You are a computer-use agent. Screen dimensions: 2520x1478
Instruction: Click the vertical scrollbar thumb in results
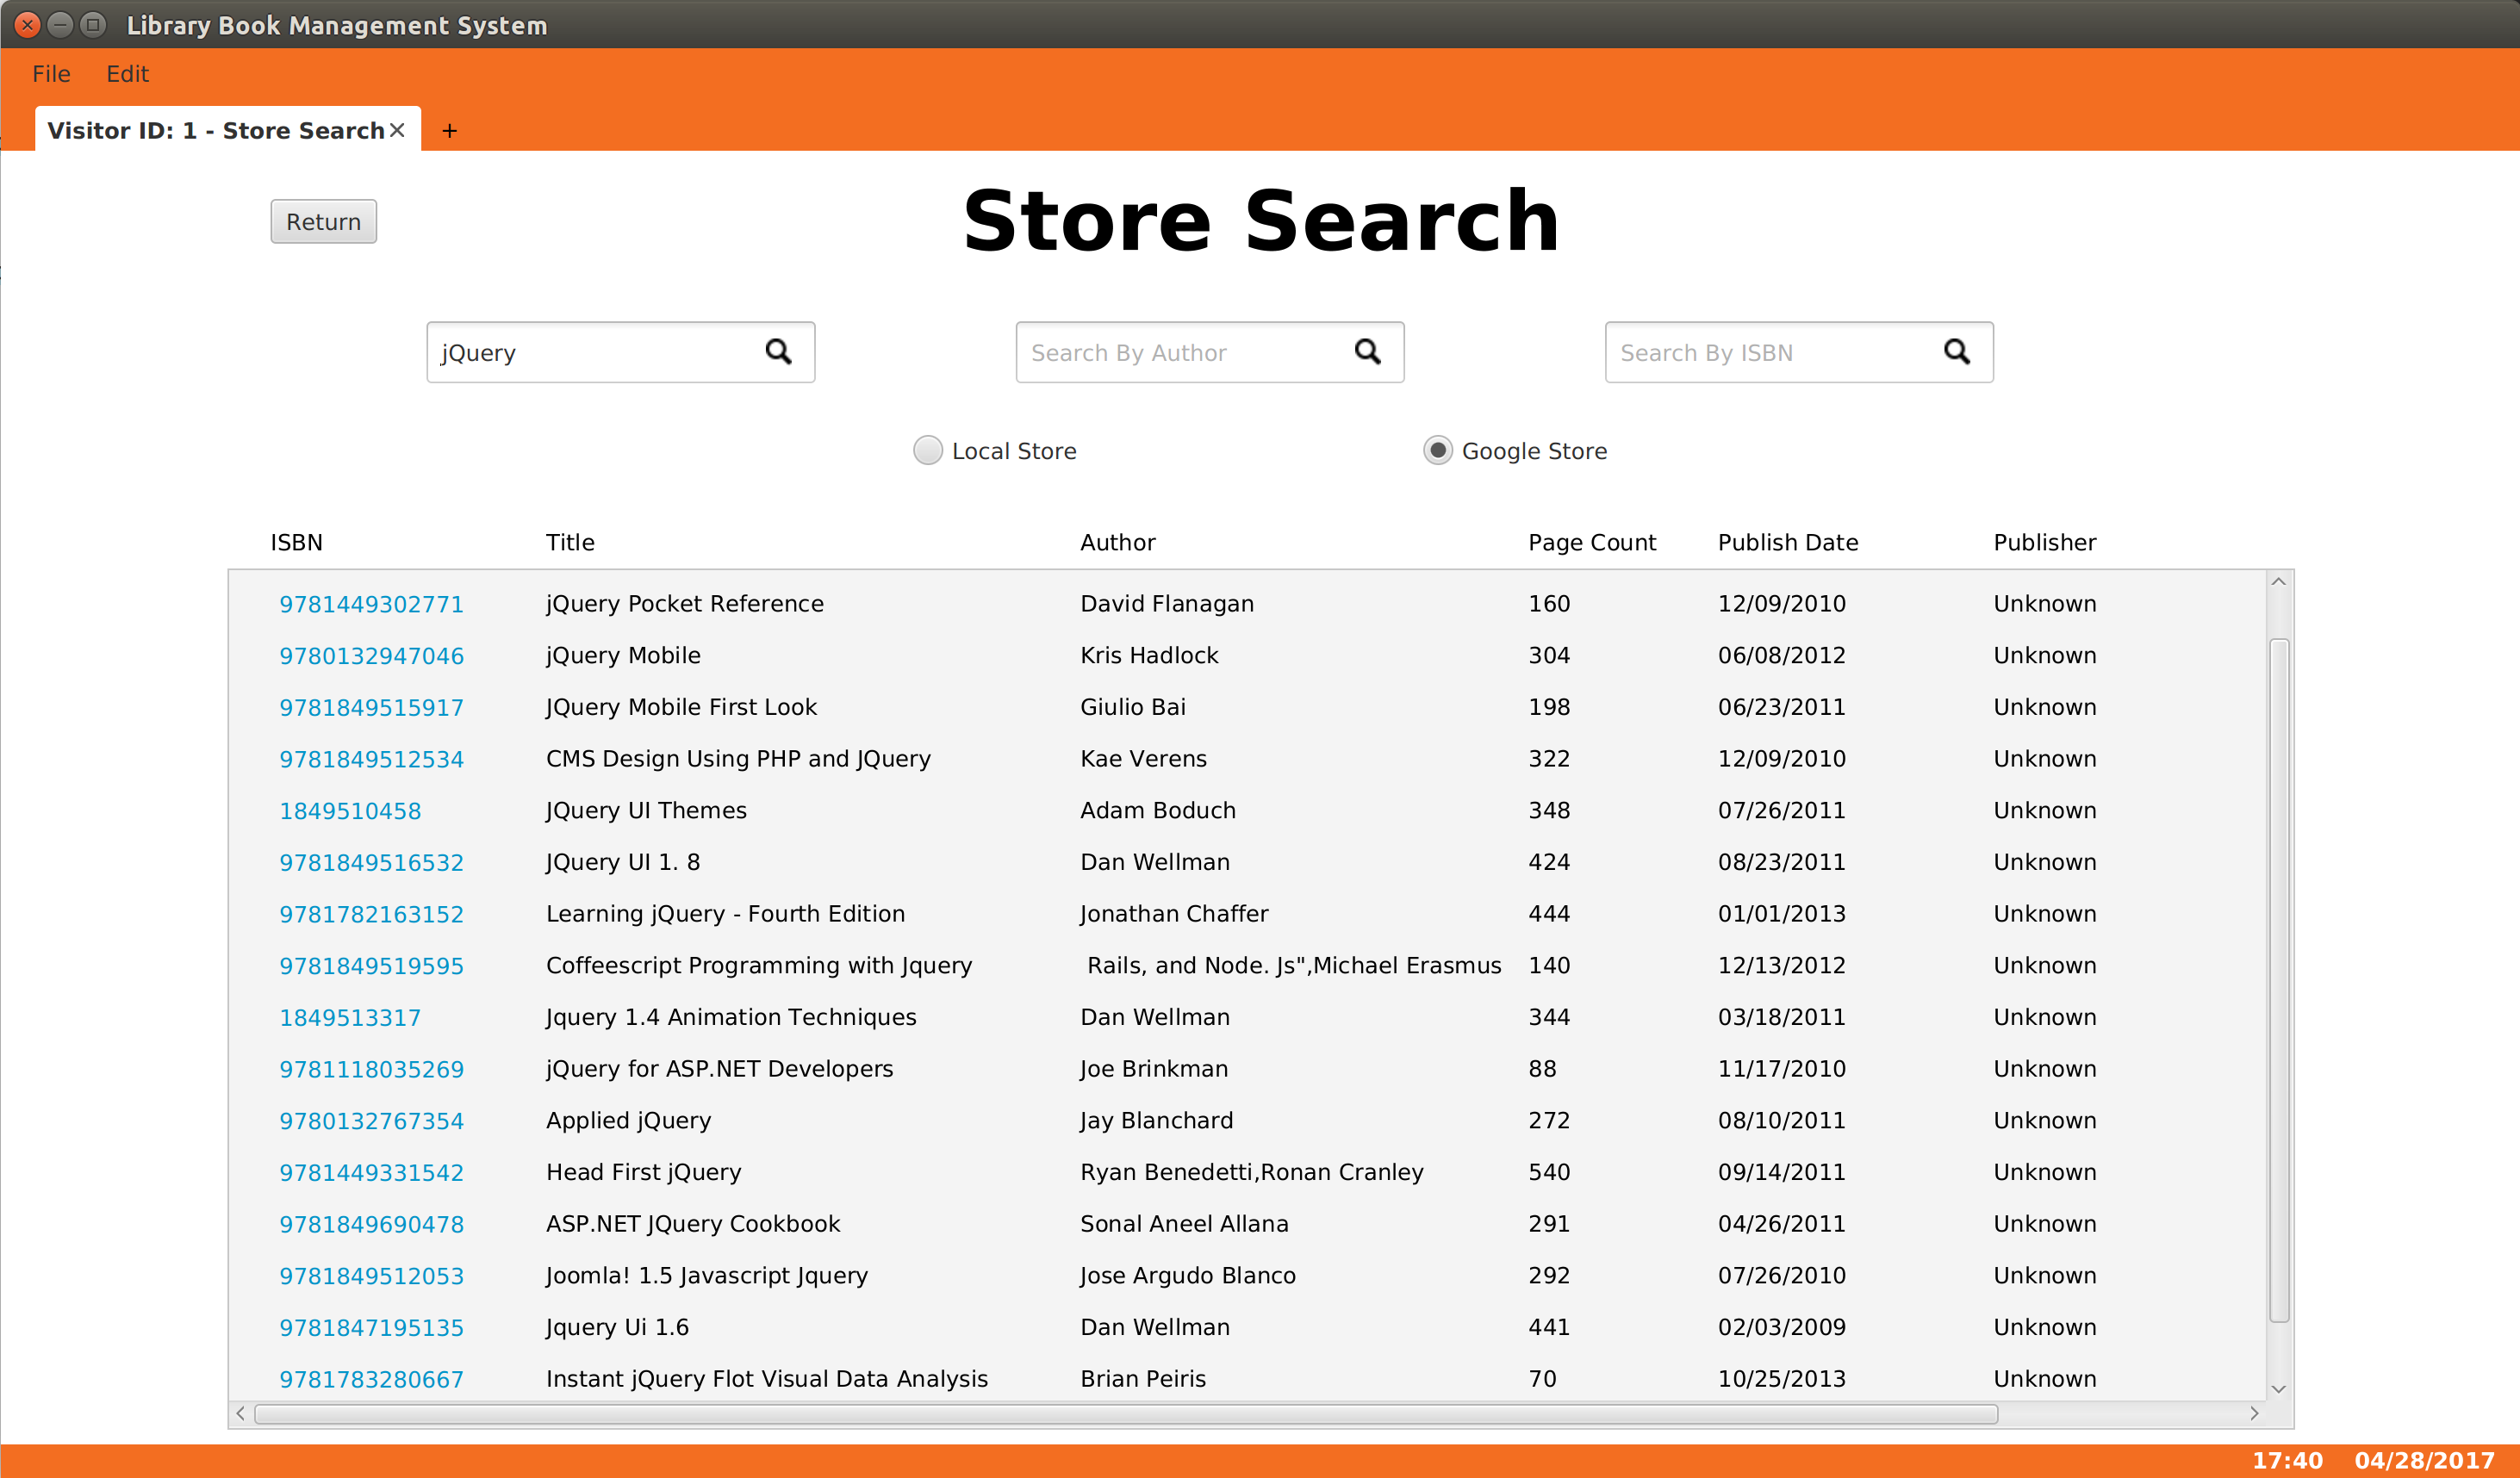[2278, 980]
